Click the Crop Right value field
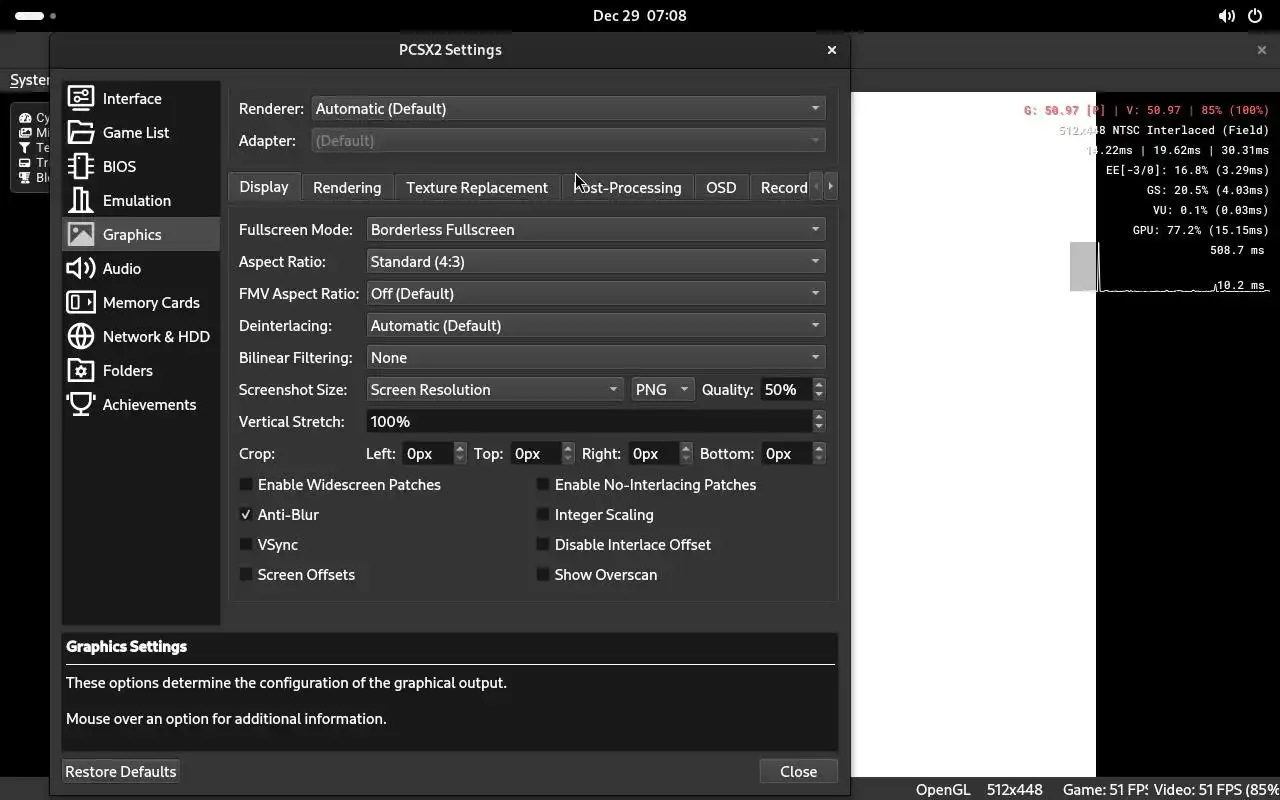The height and width of the screenshot is (800, 1280). pyautogui.click(x=653, y=453)
